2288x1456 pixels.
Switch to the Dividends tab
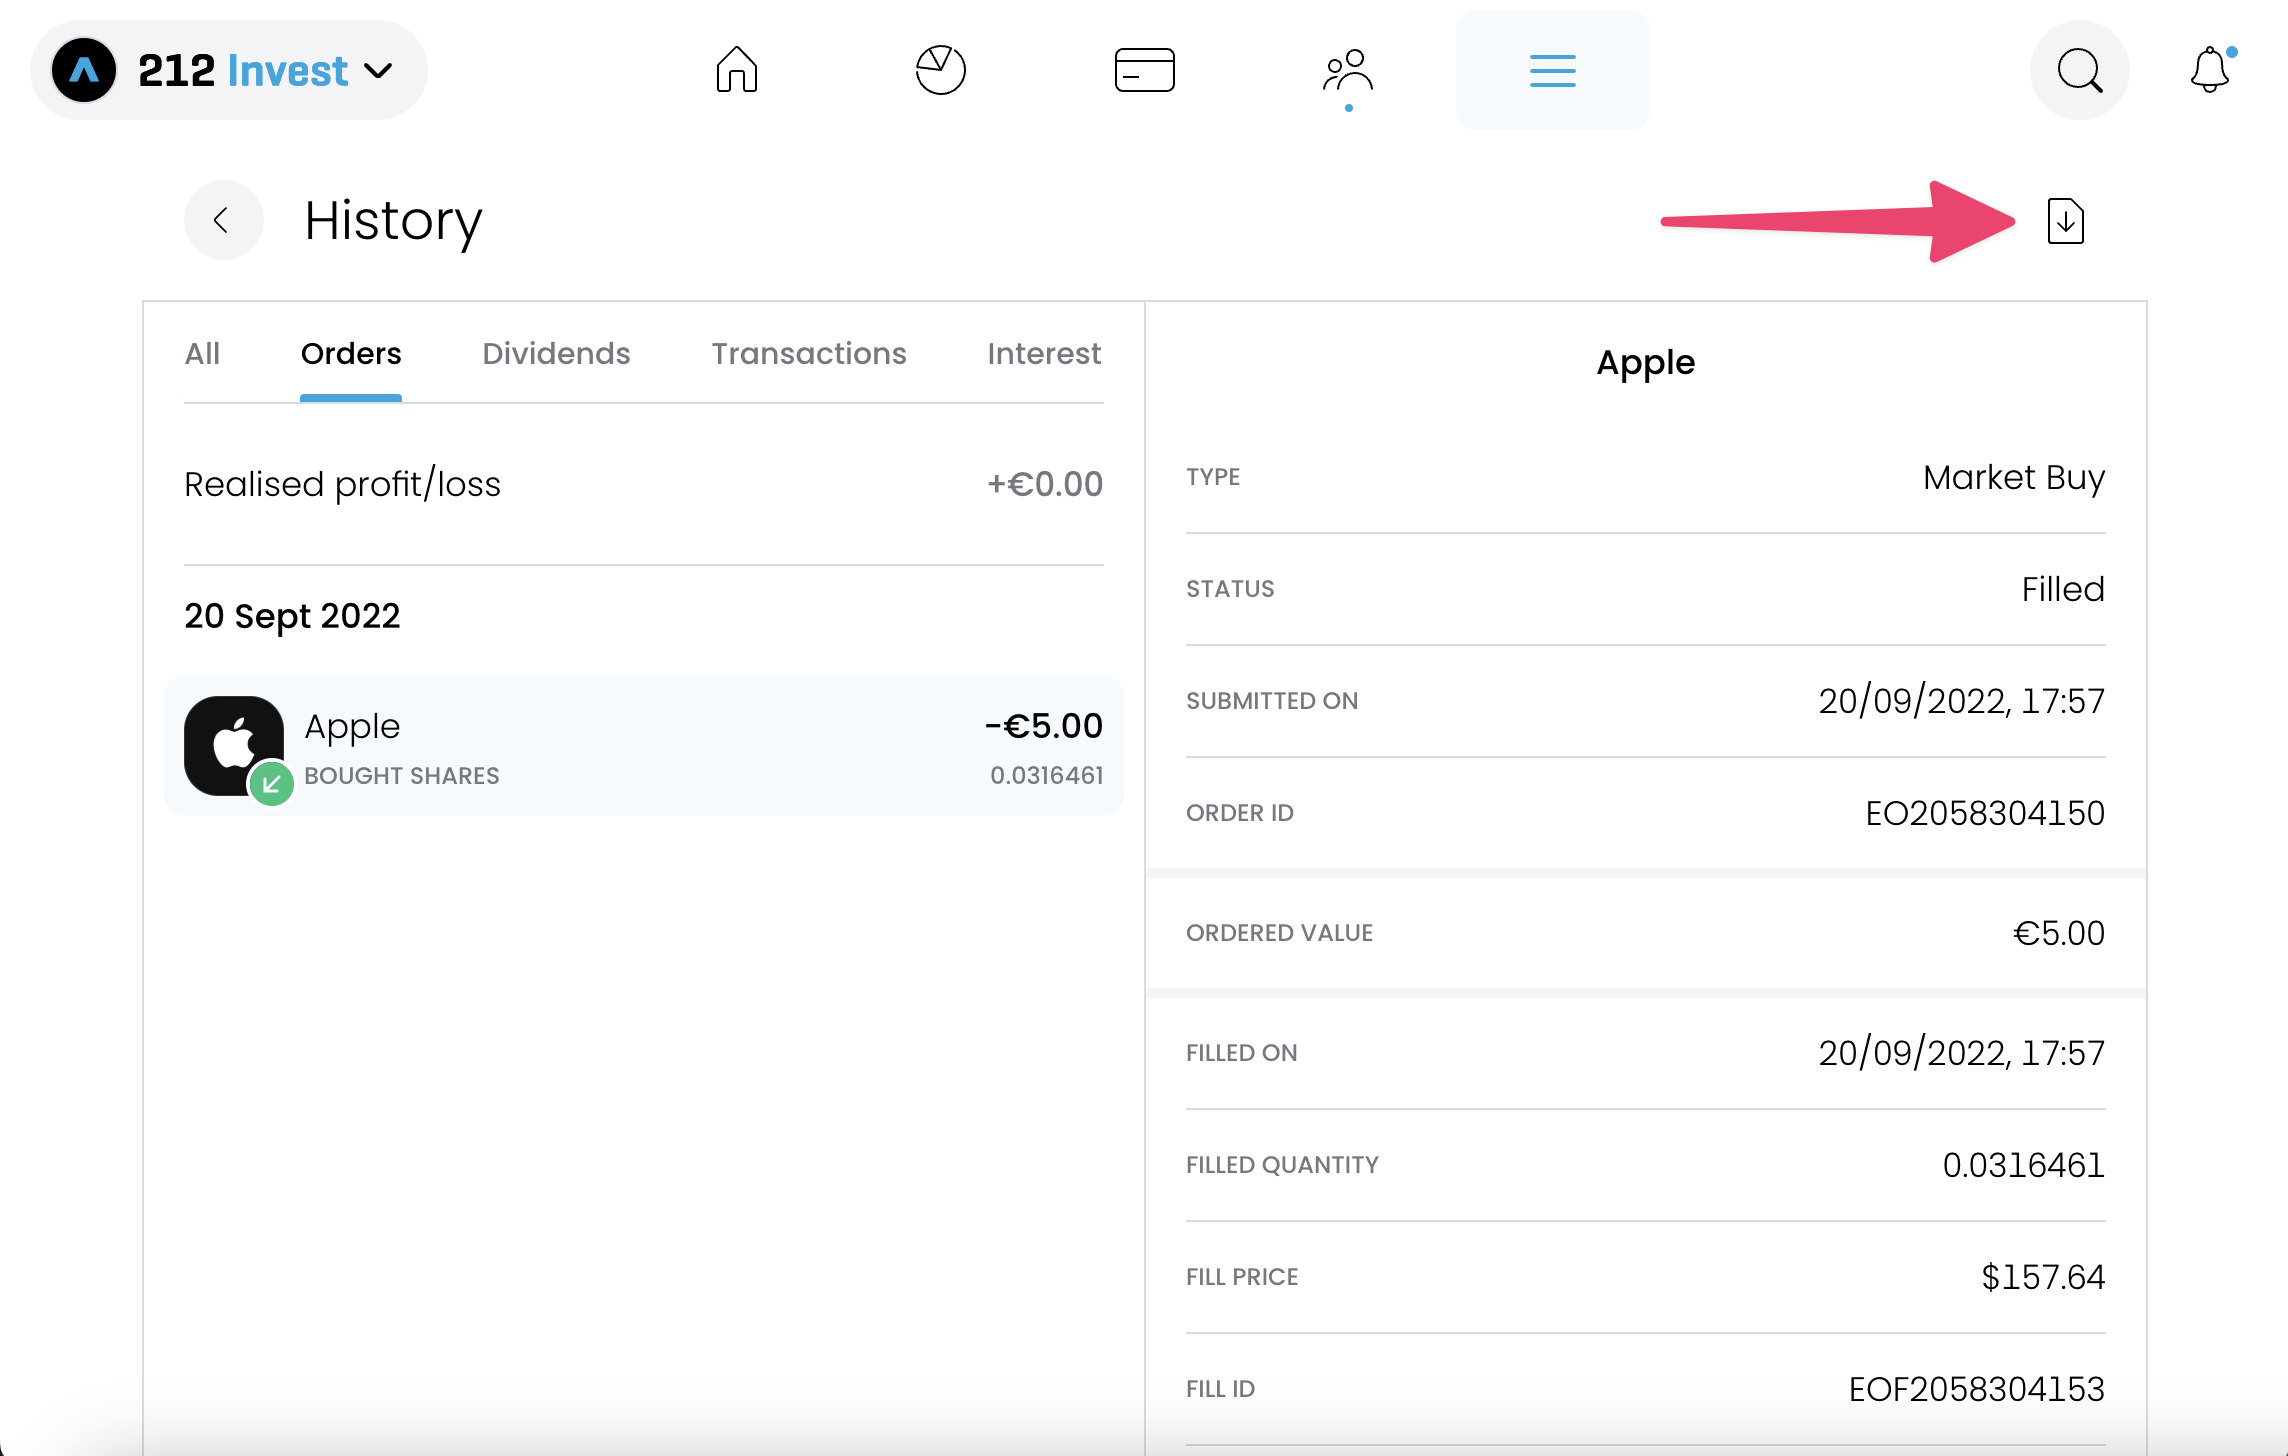click(556, 354)
